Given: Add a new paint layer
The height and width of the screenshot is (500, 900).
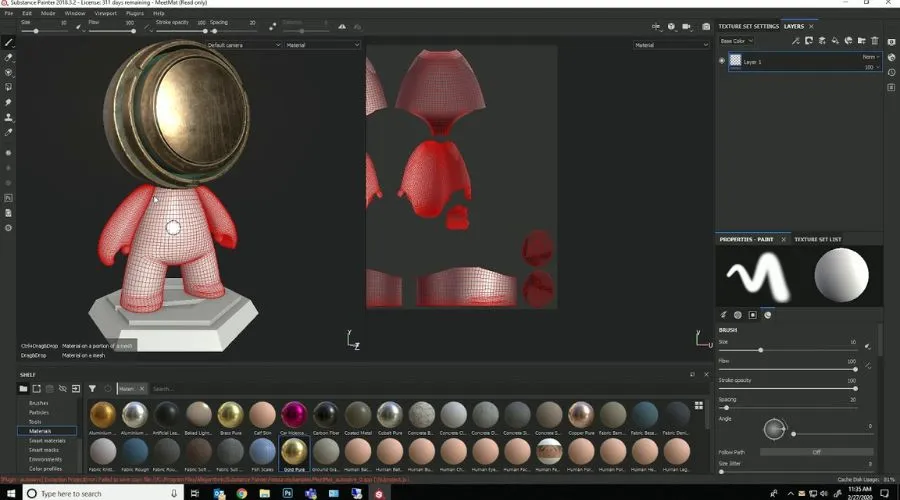Looking at the screenshot, I should click(x=822, y=41).
